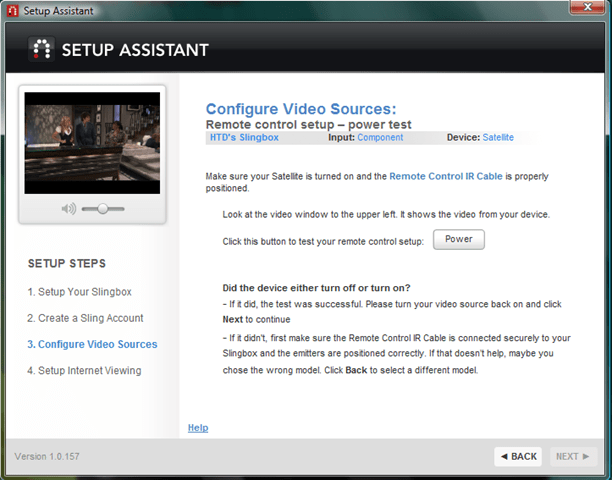Viewport: 612px width, 480px height.
Task: Click the video preview window
Action: click(92, 142)
